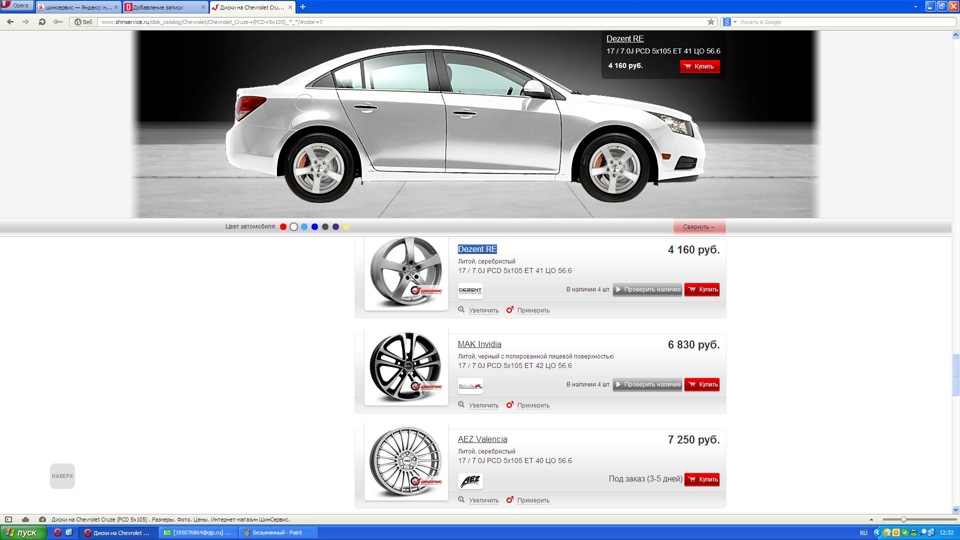The width and height of the screenshot is (960, 540).
Task: Switch to the Paint taskbar window
Action: coord(277,533)
